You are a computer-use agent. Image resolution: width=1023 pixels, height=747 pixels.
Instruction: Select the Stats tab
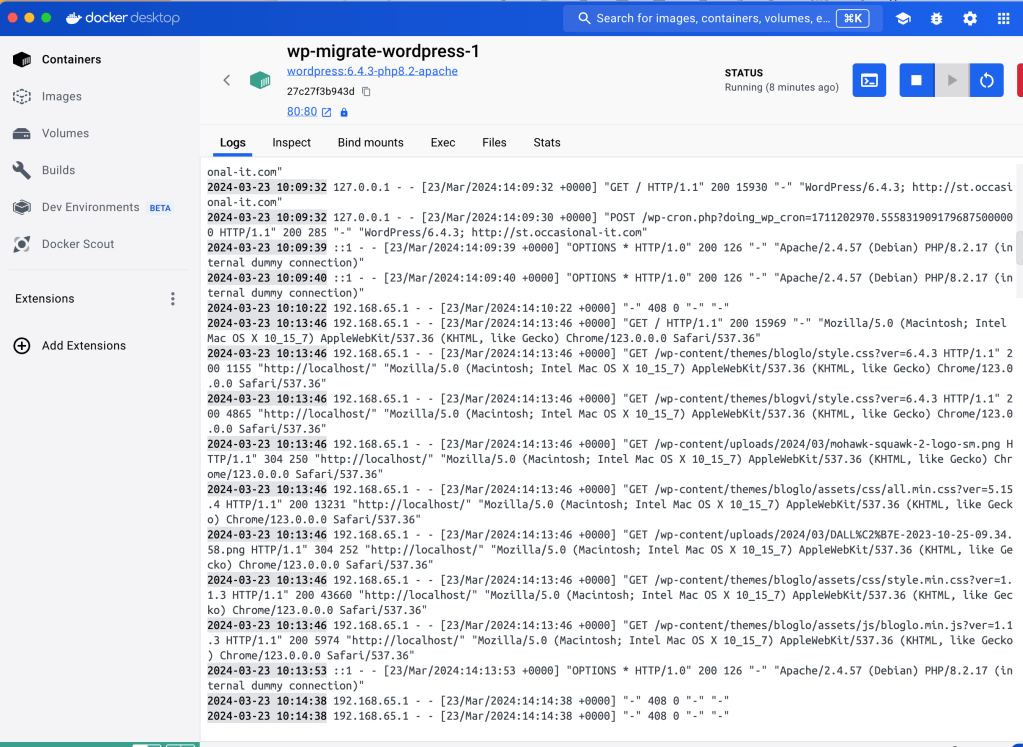coord(546,142)
